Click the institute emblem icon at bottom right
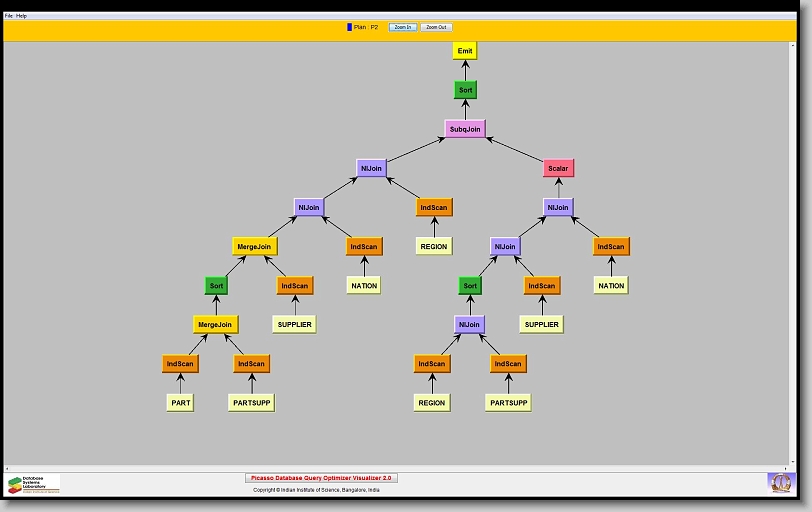The height and width of the screenshot is (512, 812). (x=779, y=483)
